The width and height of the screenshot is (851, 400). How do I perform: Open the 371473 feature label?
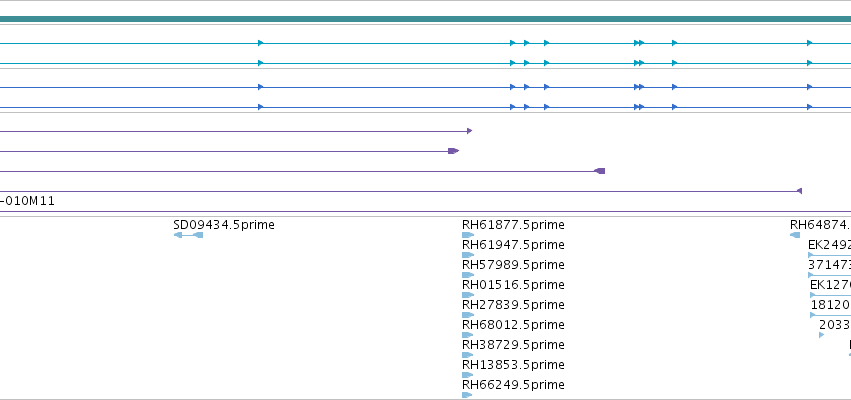(829, 265)
